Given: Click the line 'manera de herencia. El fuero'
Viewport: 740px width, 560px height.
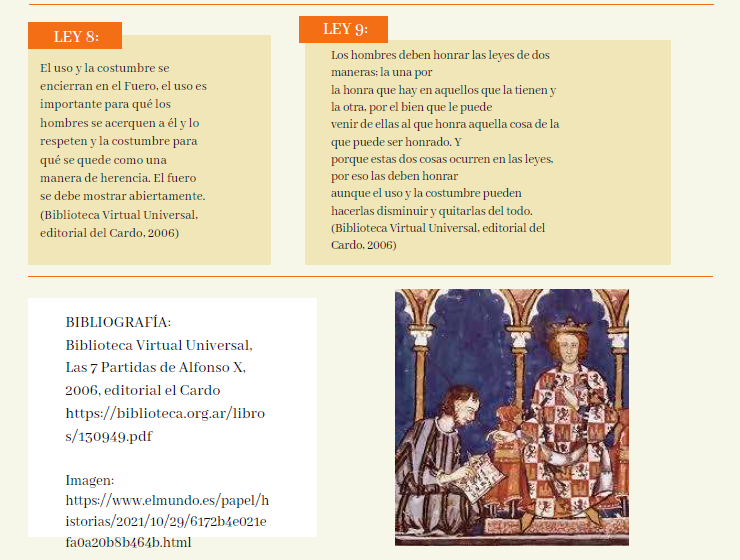Looking at the screenshot, I should (118, 178).
